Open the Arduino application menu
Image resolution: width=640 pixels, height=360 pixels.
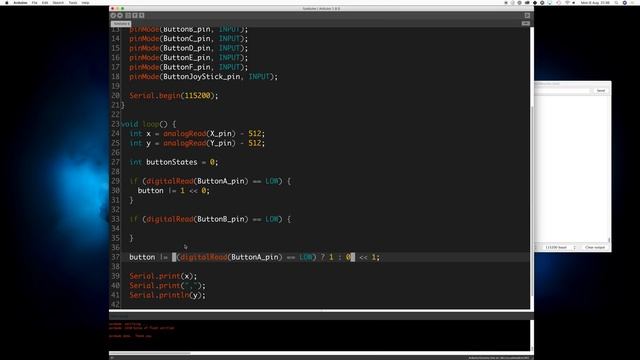[20, 2]
